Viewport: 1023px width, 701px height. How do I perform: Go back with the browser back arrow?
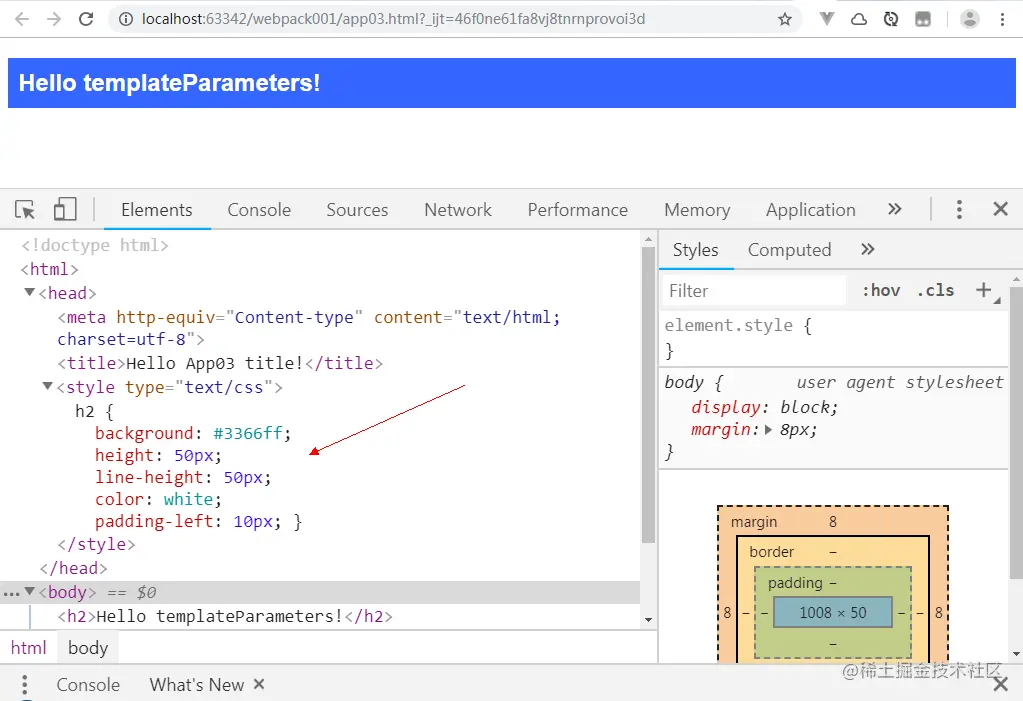click(22, 19)
